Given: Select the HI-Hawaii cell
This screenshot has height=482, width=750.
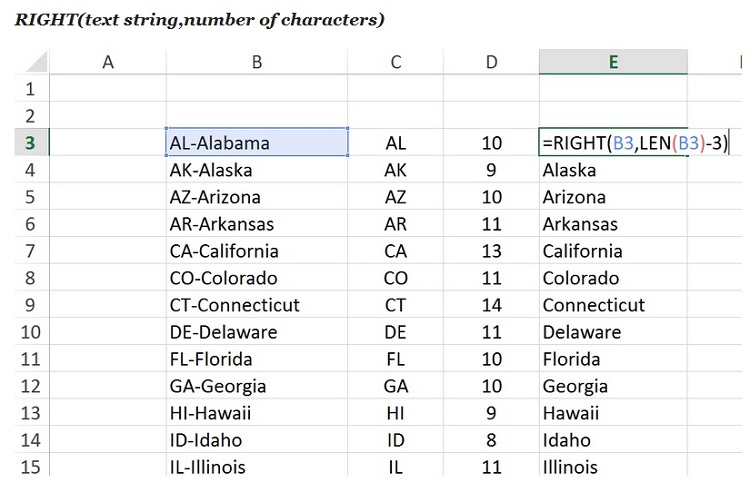Looking at the screenshot, I should (257, 413).
